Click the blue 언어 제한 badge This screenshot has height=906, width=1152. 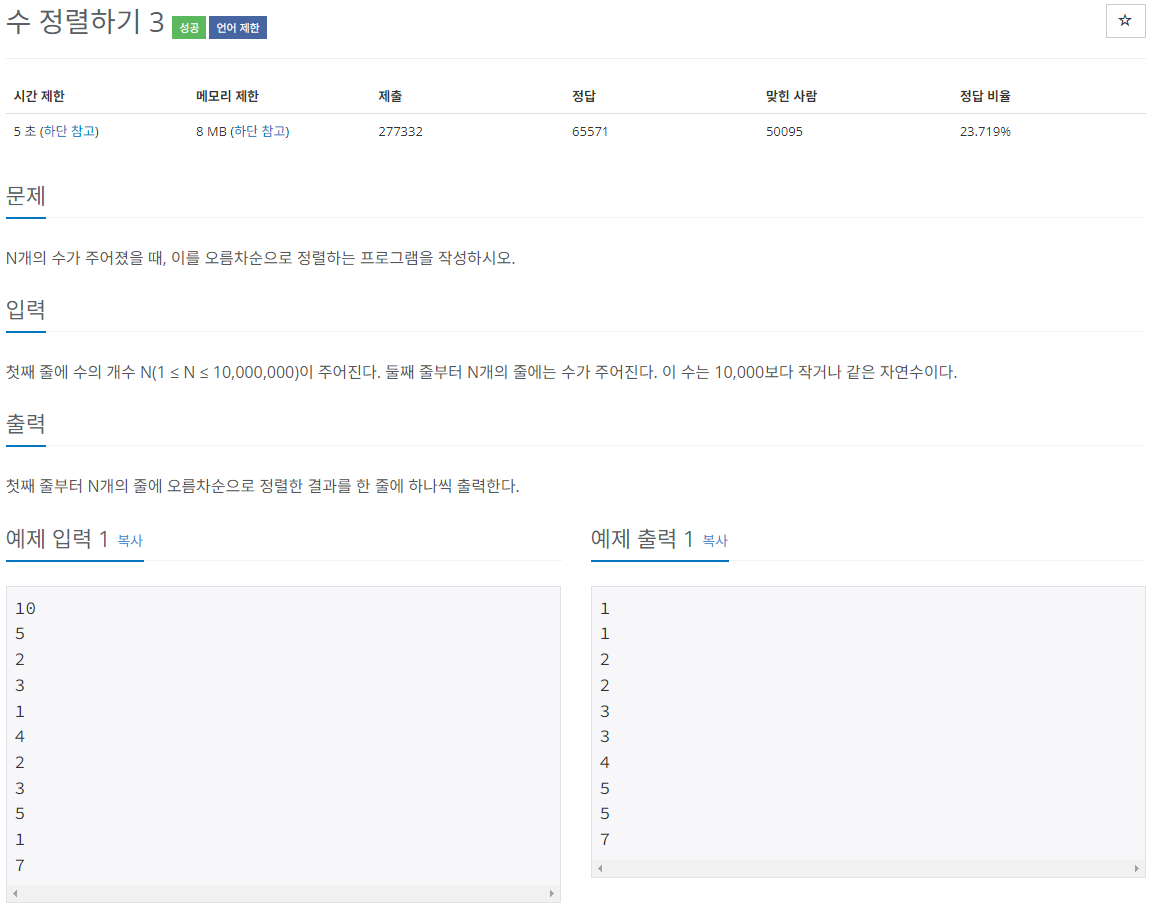coord(237,28)
